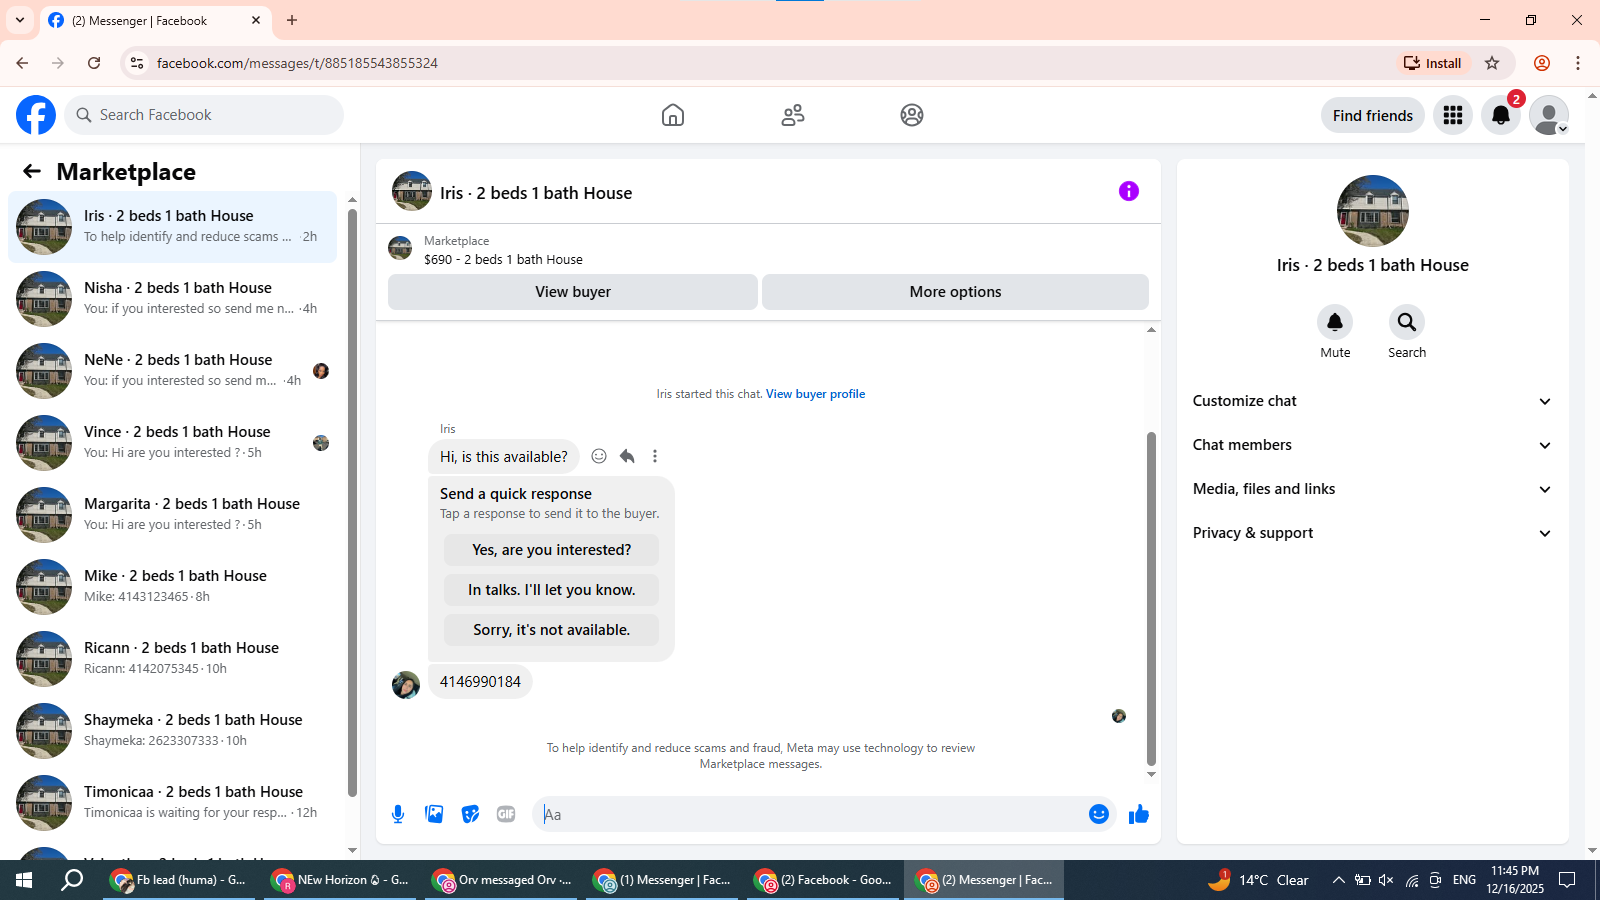The image size is (1600, 900).
Task: Expand Customize chat section
Action: coord(1373,401)
